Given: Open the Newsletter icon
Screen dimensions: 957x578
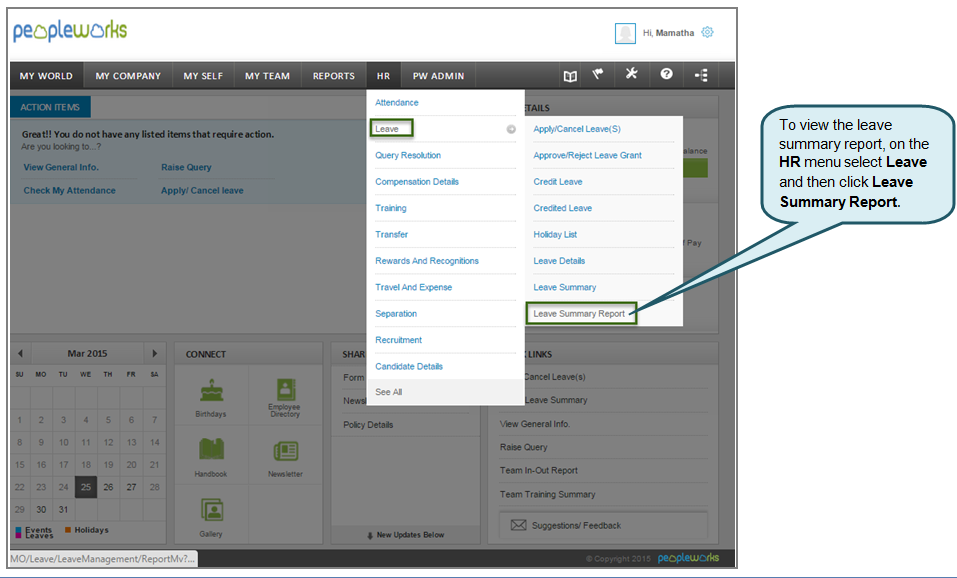Looking at the screenshot, I should click(286, 451).
